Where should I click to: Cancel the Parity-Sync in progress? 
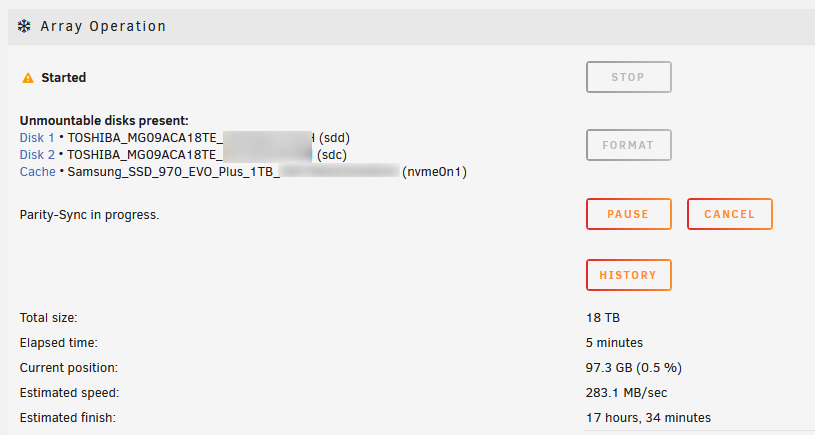[x=729, y=214]
